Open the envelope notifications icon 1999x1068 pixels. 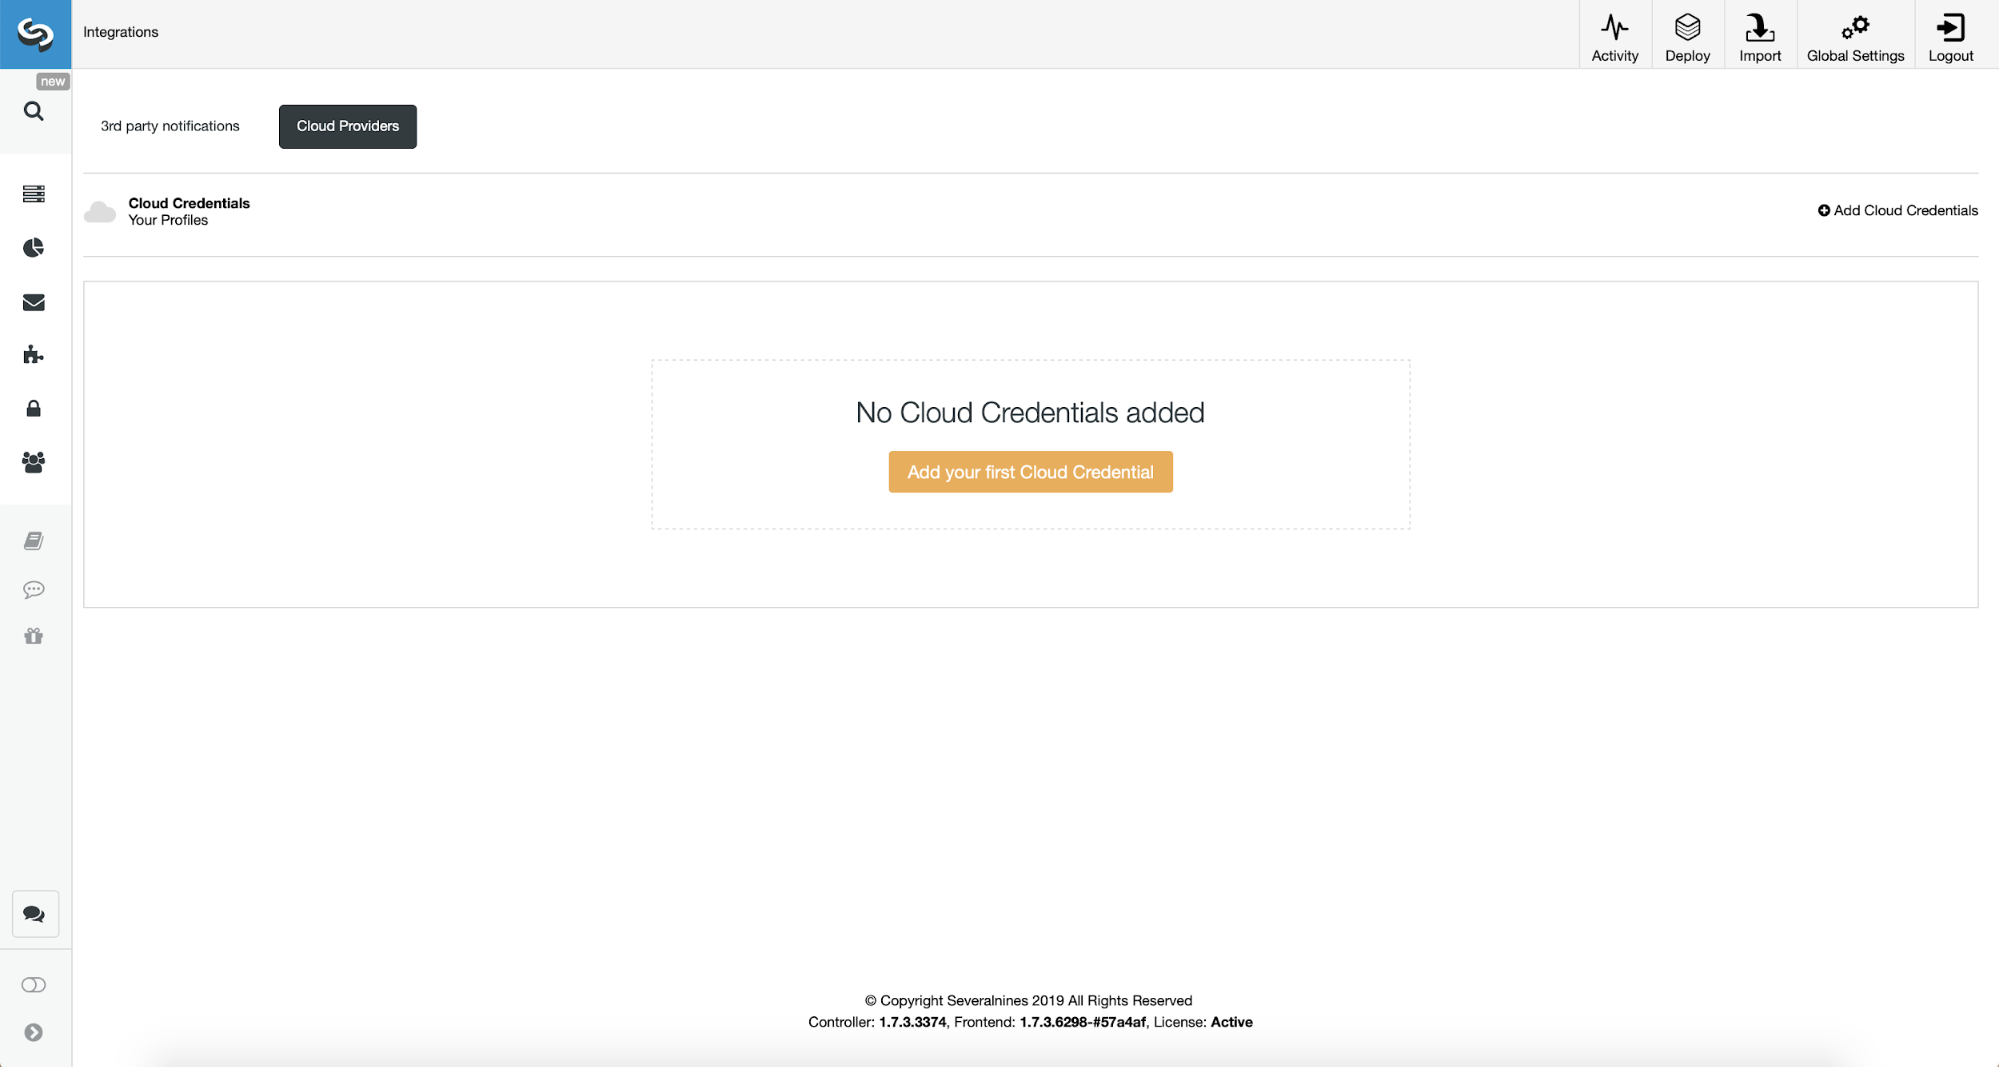click(34, 302)
